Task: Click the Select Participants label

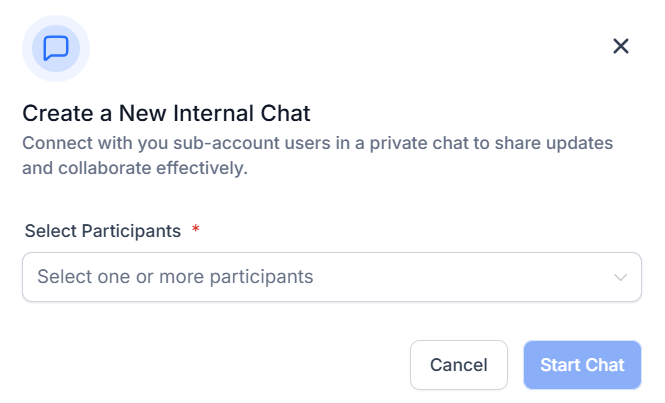Action: [103, 231]
